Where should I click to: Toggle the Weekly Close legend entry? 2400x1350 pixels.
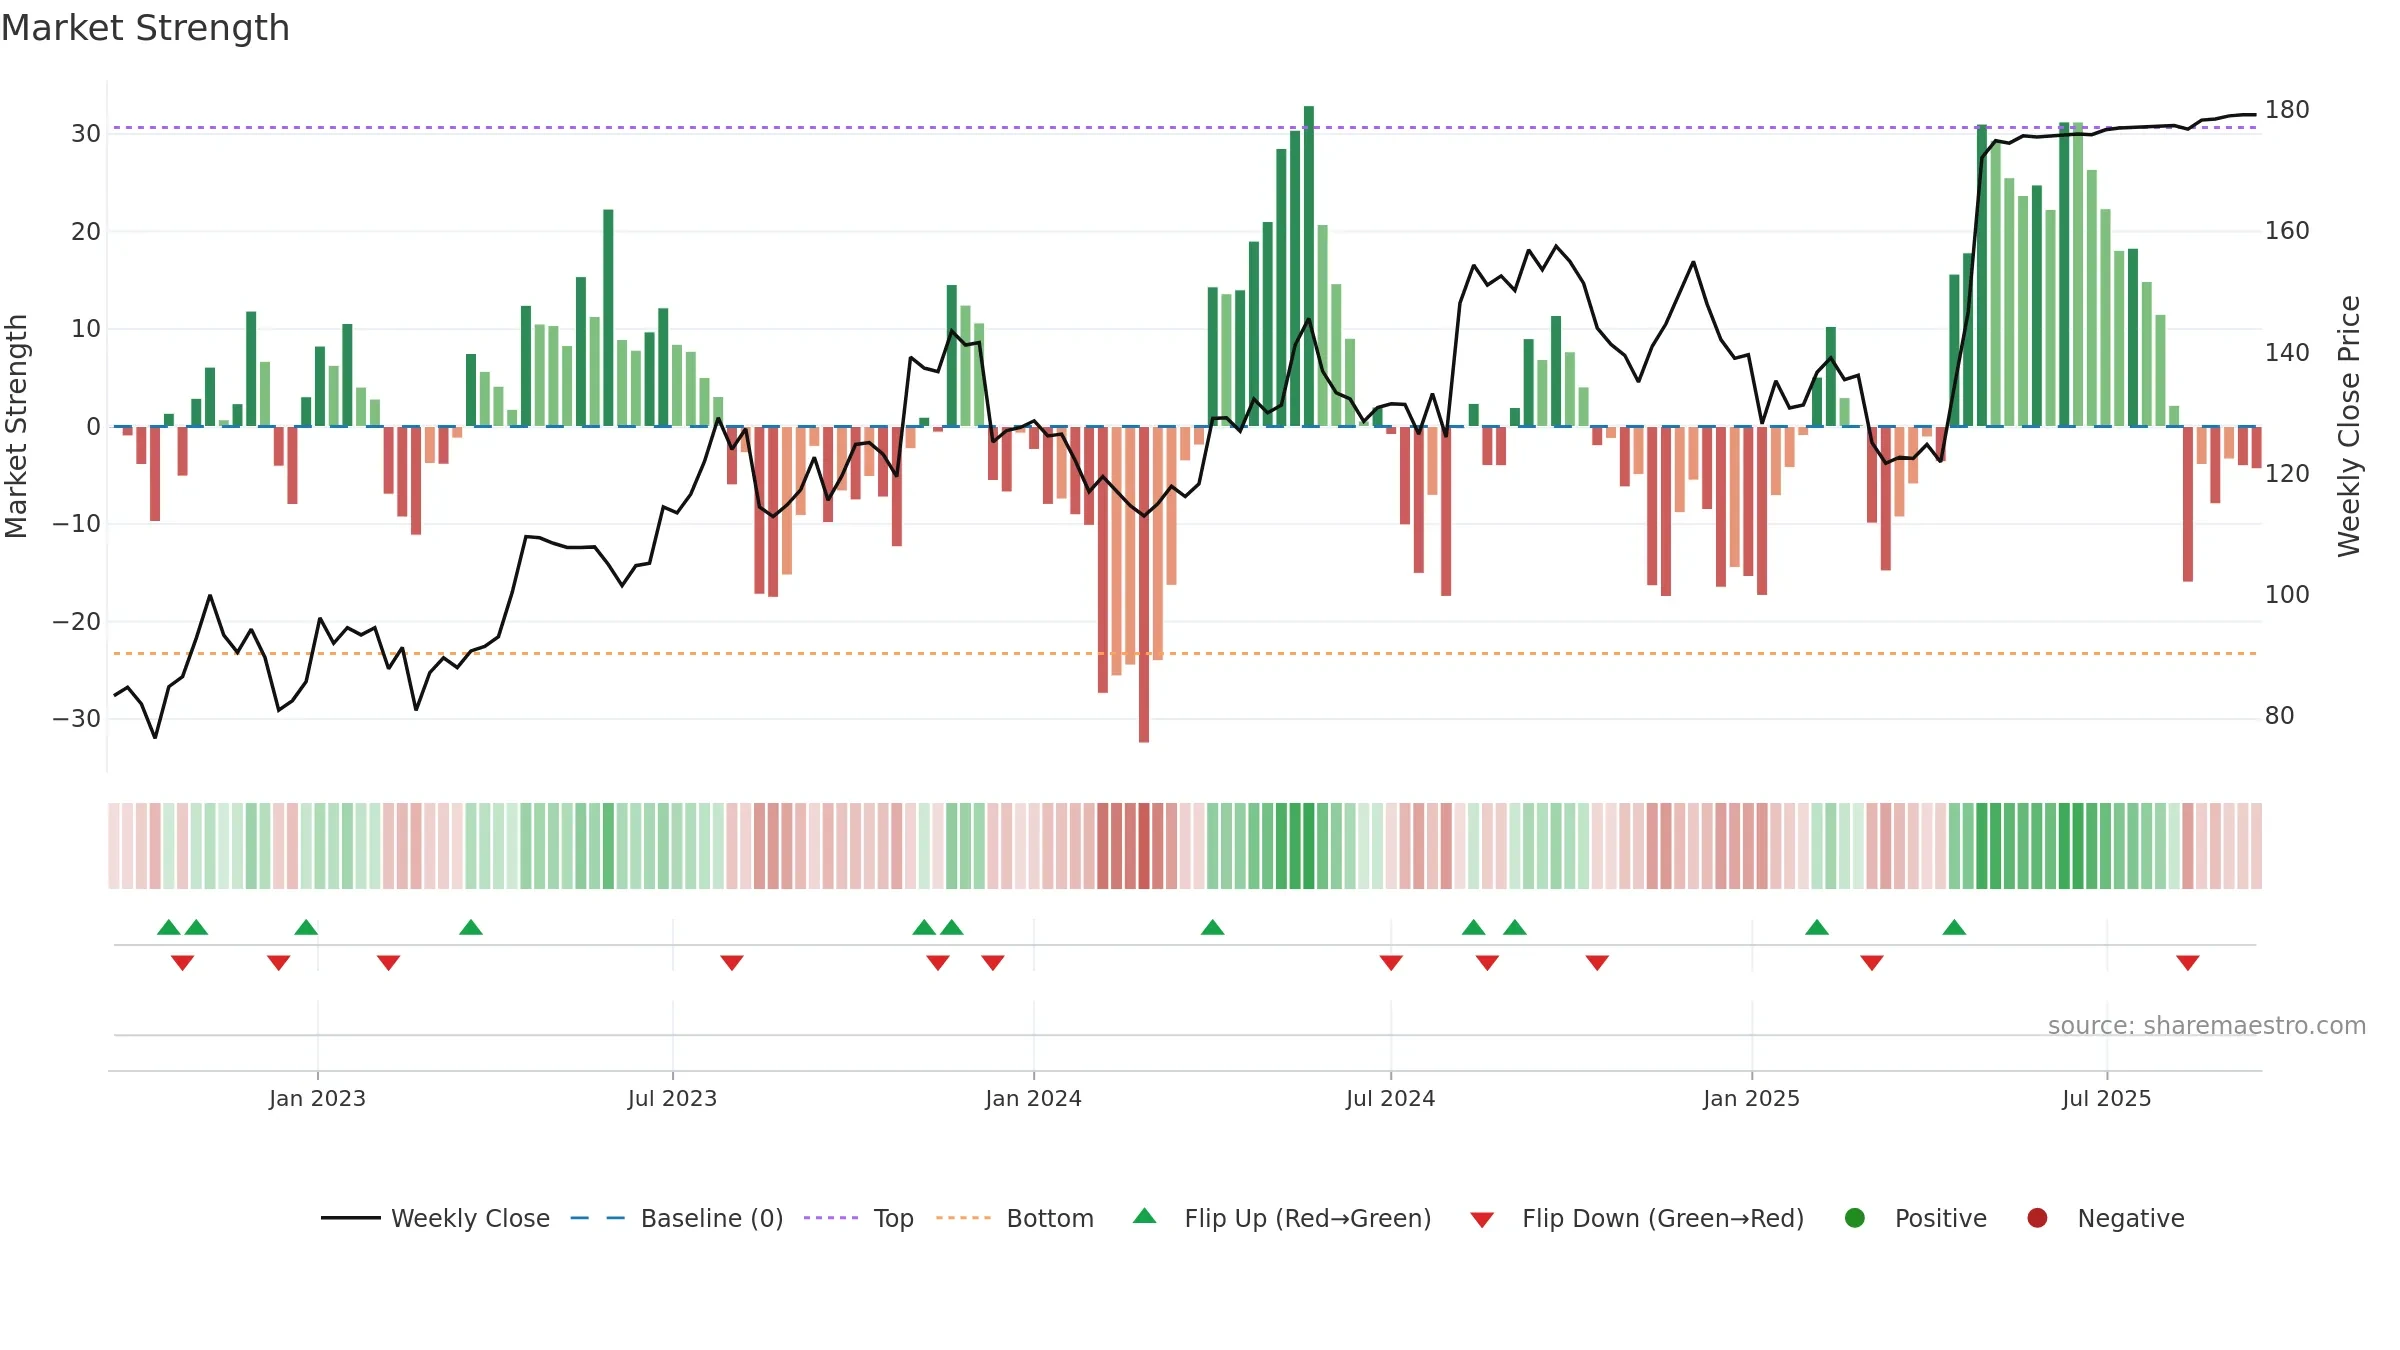pos(435,1218)
